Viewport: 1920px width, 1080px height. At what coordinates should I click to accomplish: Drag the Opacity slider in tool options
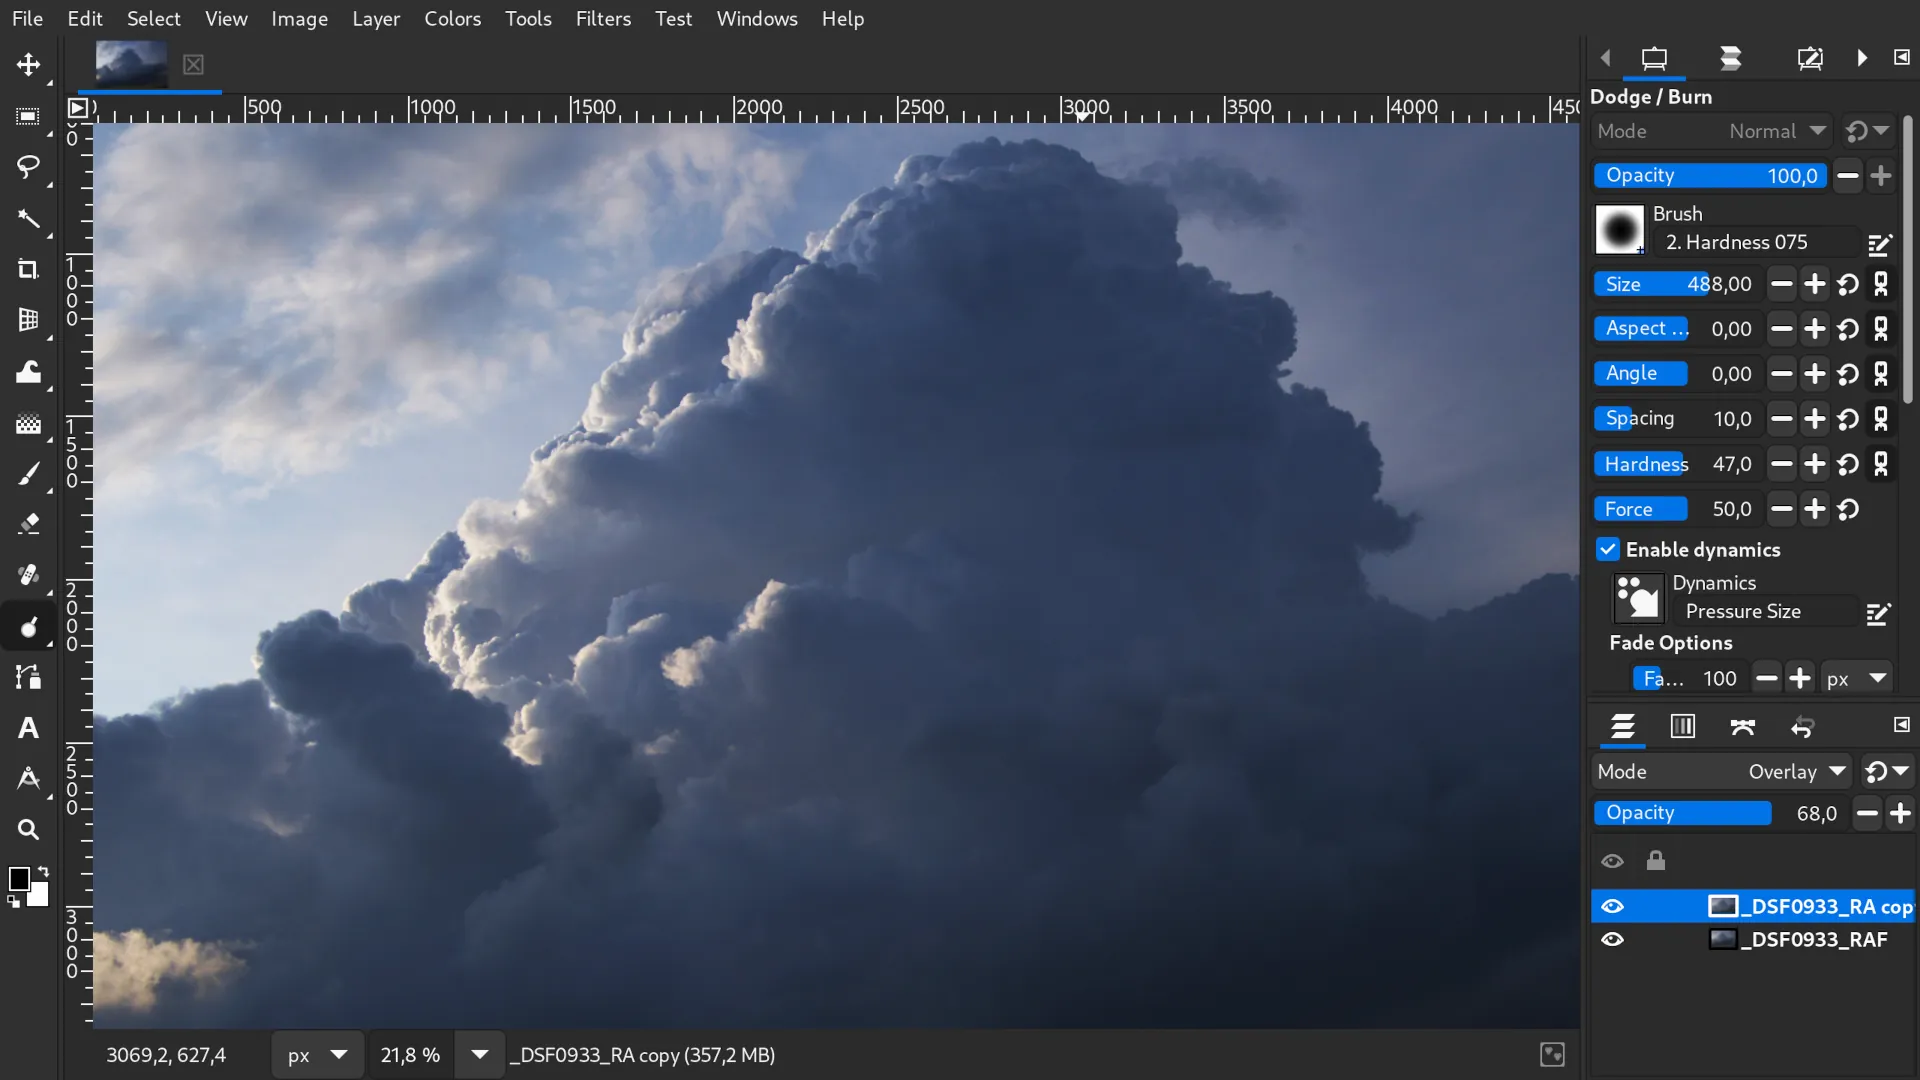[1710, 175]
